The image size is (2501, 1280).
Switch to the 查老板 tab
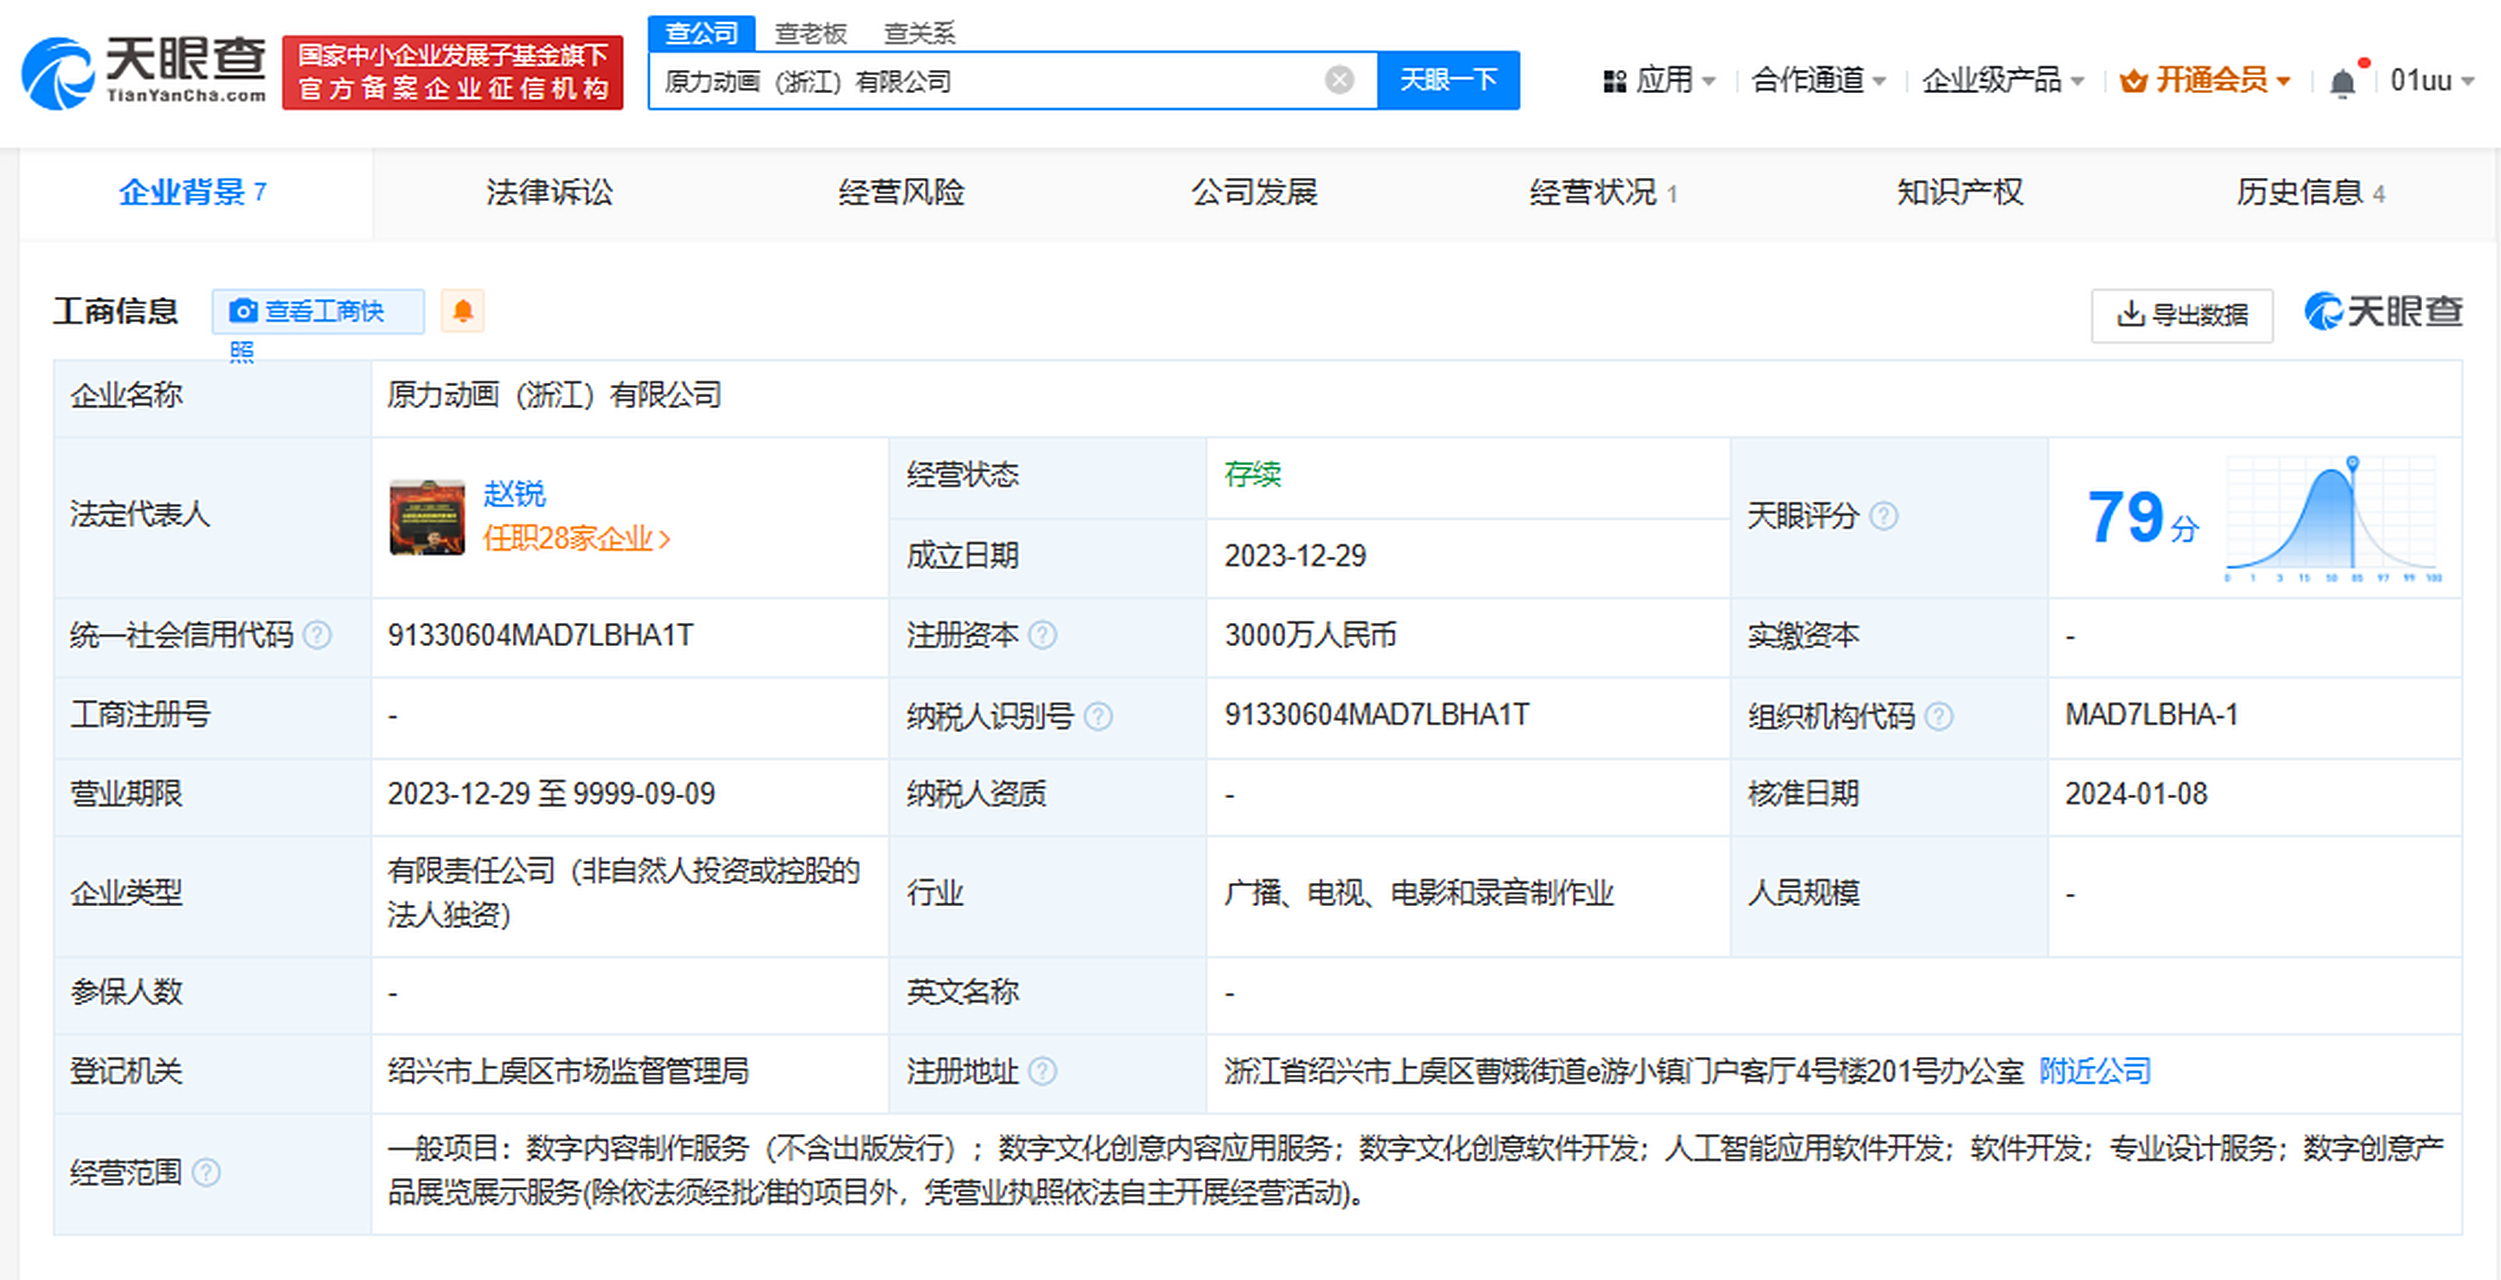[x=812, y=32]
